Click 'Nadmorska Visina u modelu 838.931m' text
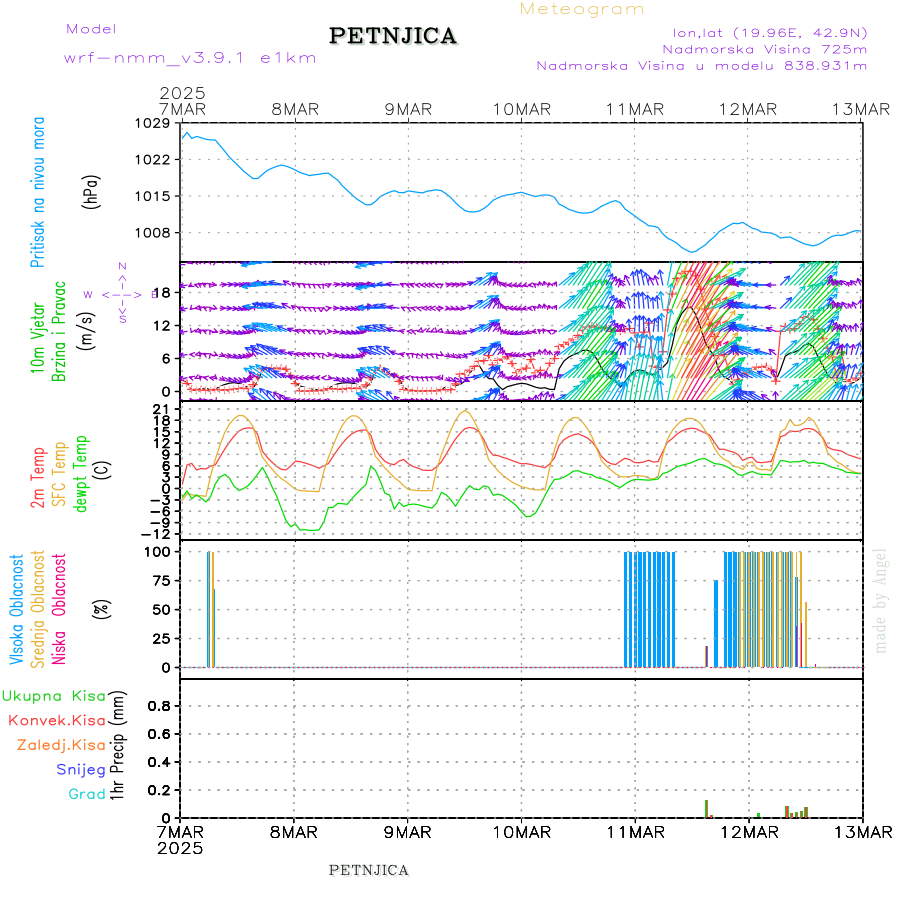The height and width of the screenshot is (900, 900). tap(701, 66)
